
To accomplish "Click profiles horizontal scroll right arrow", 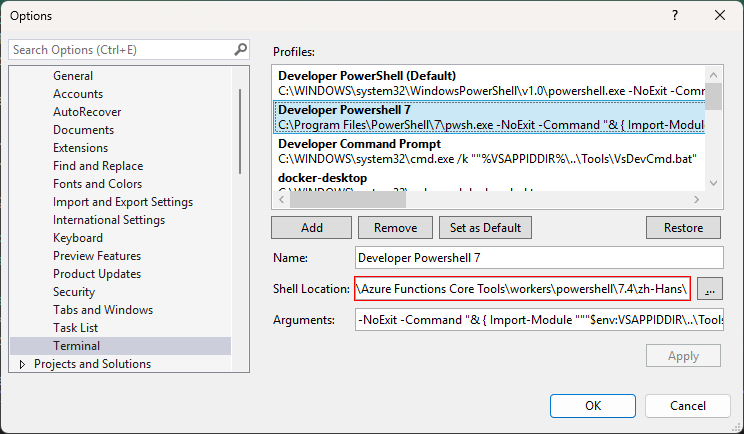I will [697, 200].
